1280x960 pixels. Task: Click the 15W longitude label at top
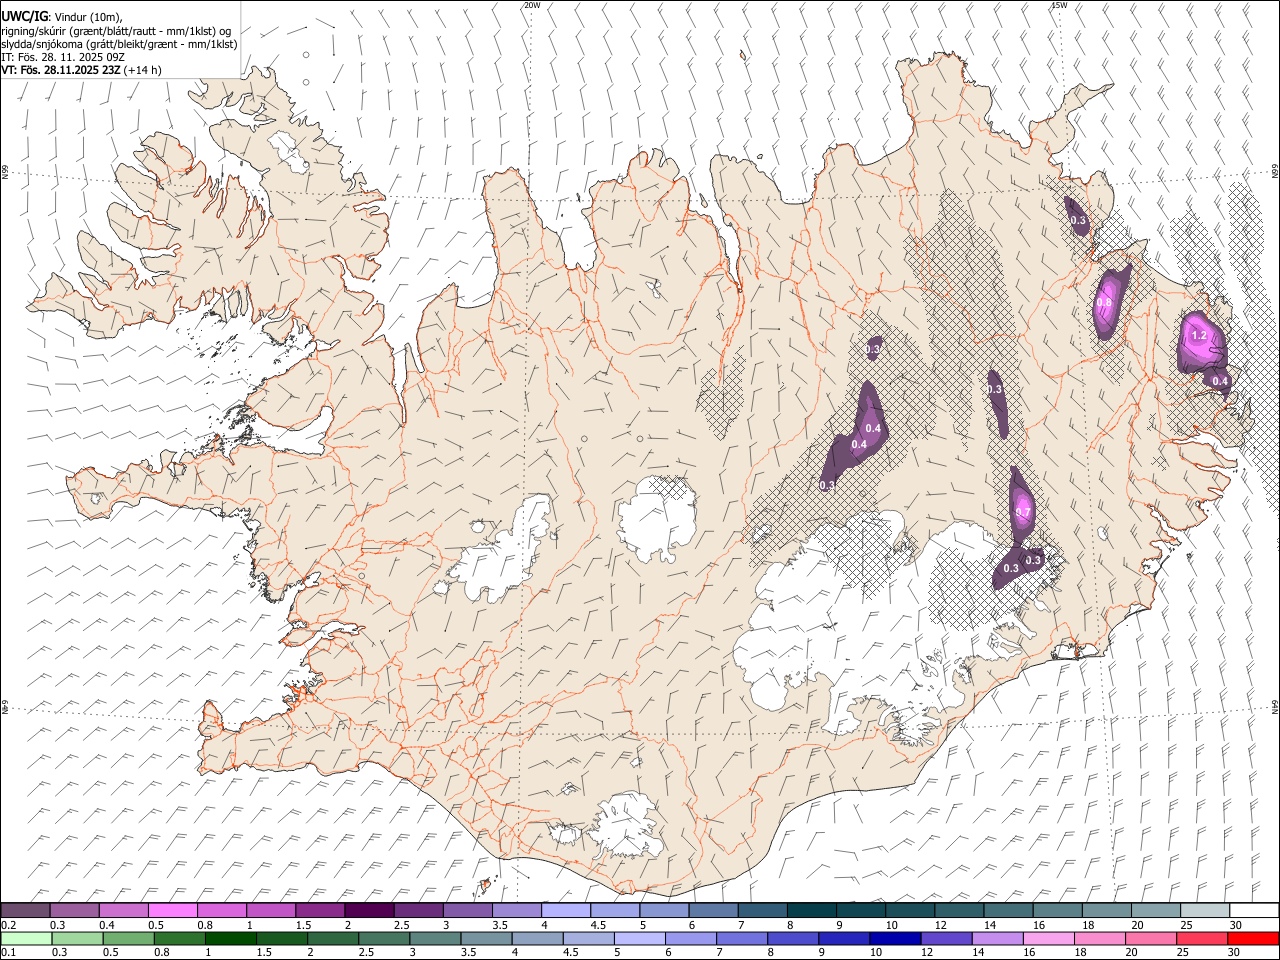(1059, 5)
